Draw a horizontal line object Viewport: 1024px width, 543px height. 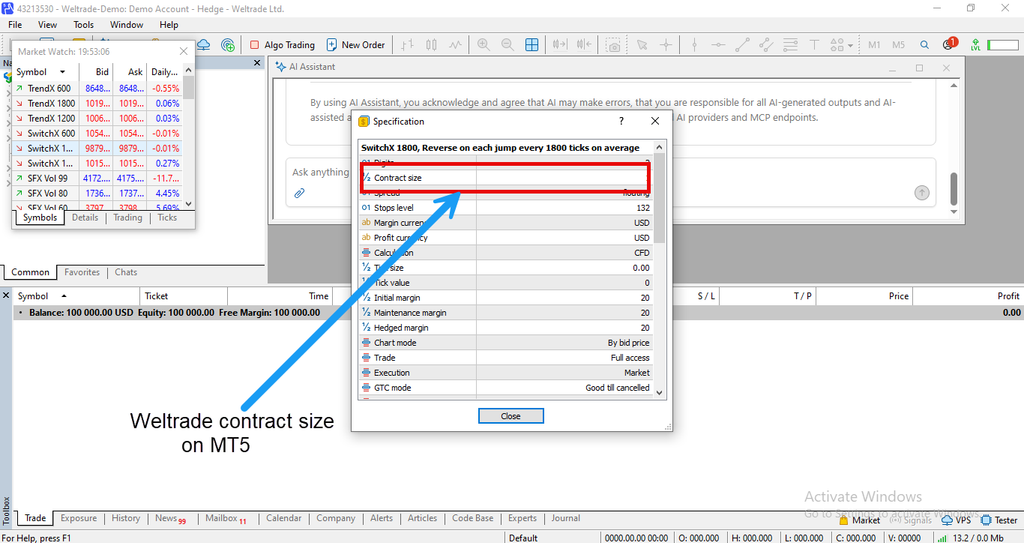click(718, 45)
